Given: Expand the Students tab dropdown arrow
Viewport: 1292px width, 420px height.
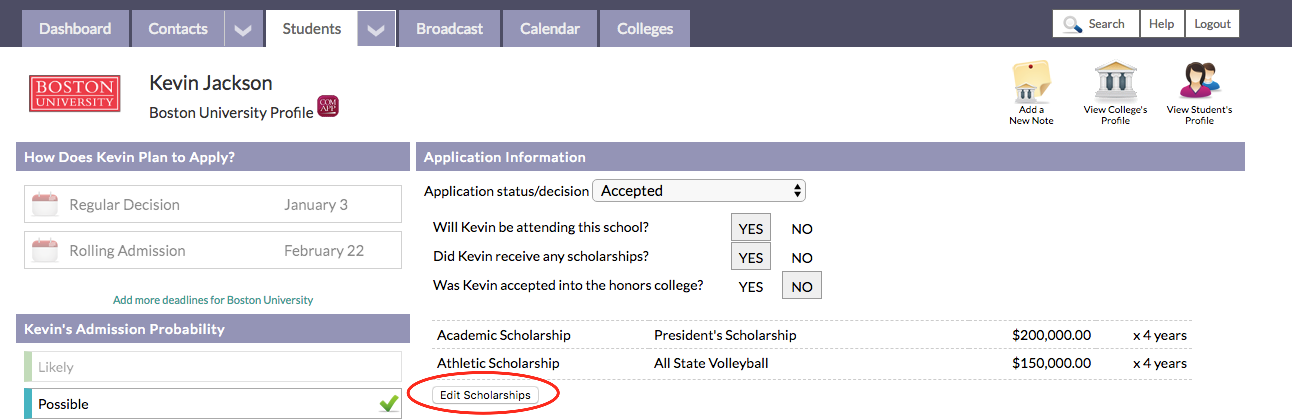Looking at the screenshot, I should [376, 29].
